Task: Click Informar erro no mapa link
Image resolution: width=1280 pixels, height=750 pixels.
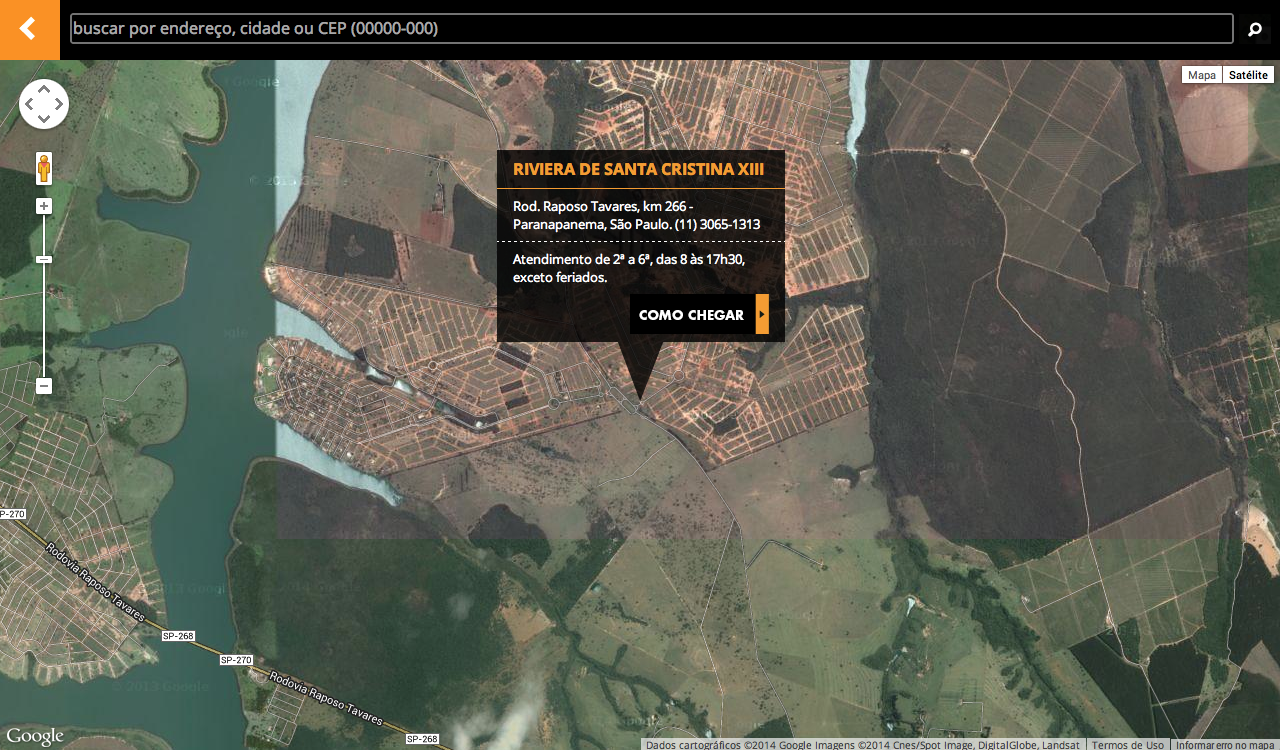Action: tap(1224, 744)
